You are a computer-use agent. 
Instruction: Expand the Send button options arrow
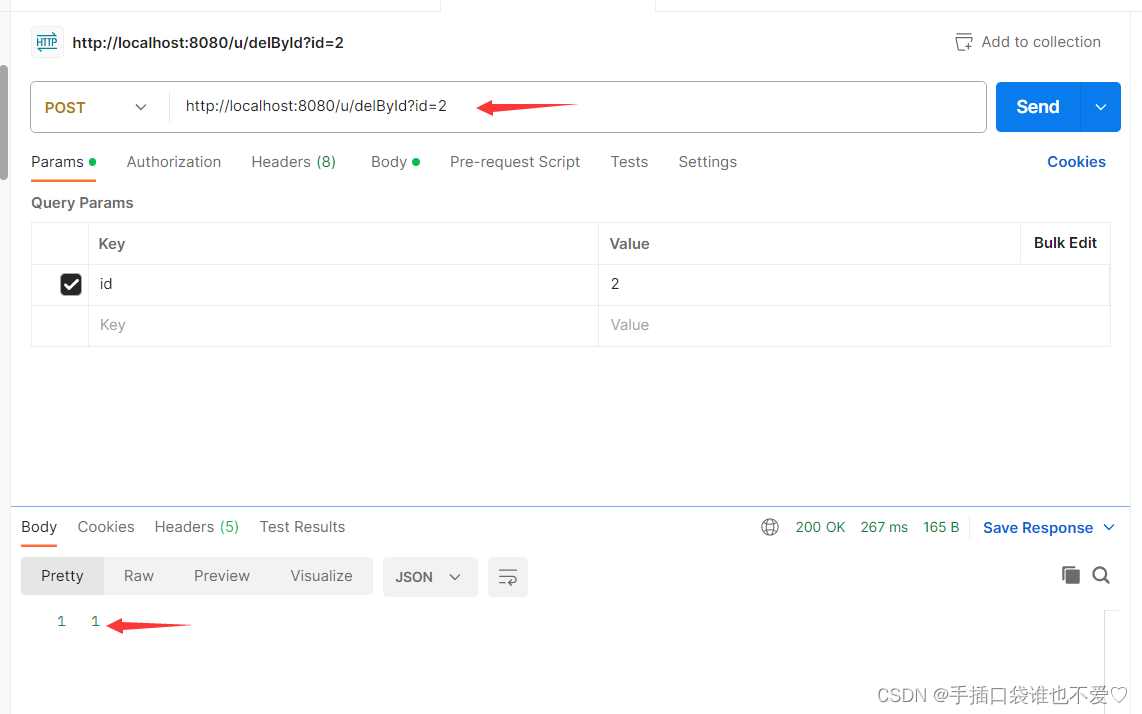(1100, 107)
